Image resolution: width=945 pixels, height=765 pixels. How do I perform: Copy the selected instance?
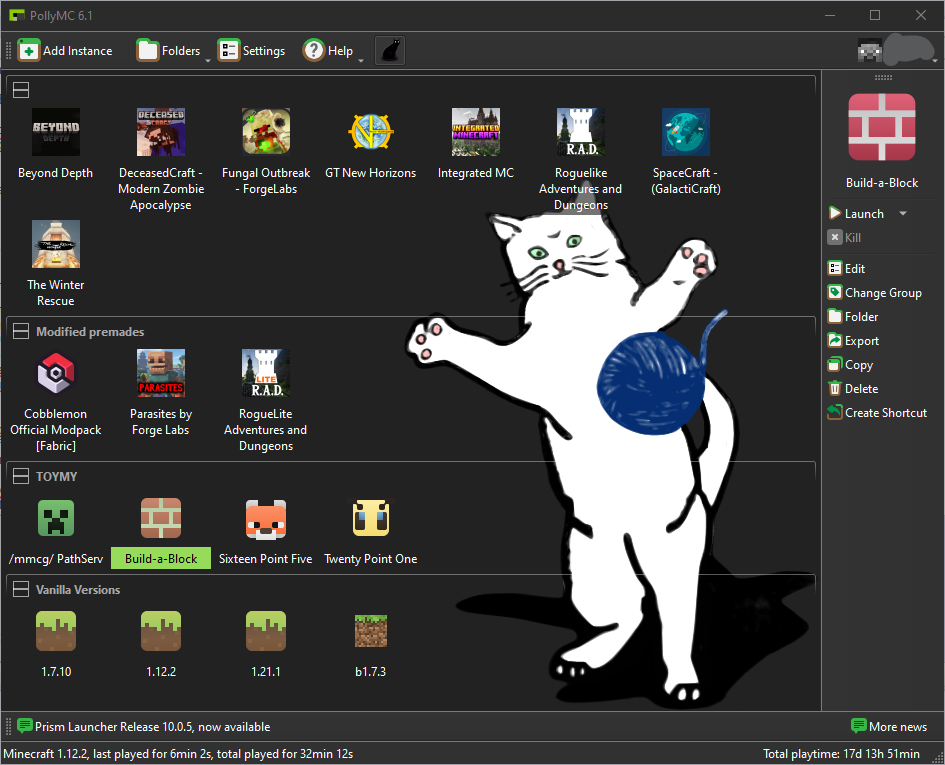pos(850,365)
